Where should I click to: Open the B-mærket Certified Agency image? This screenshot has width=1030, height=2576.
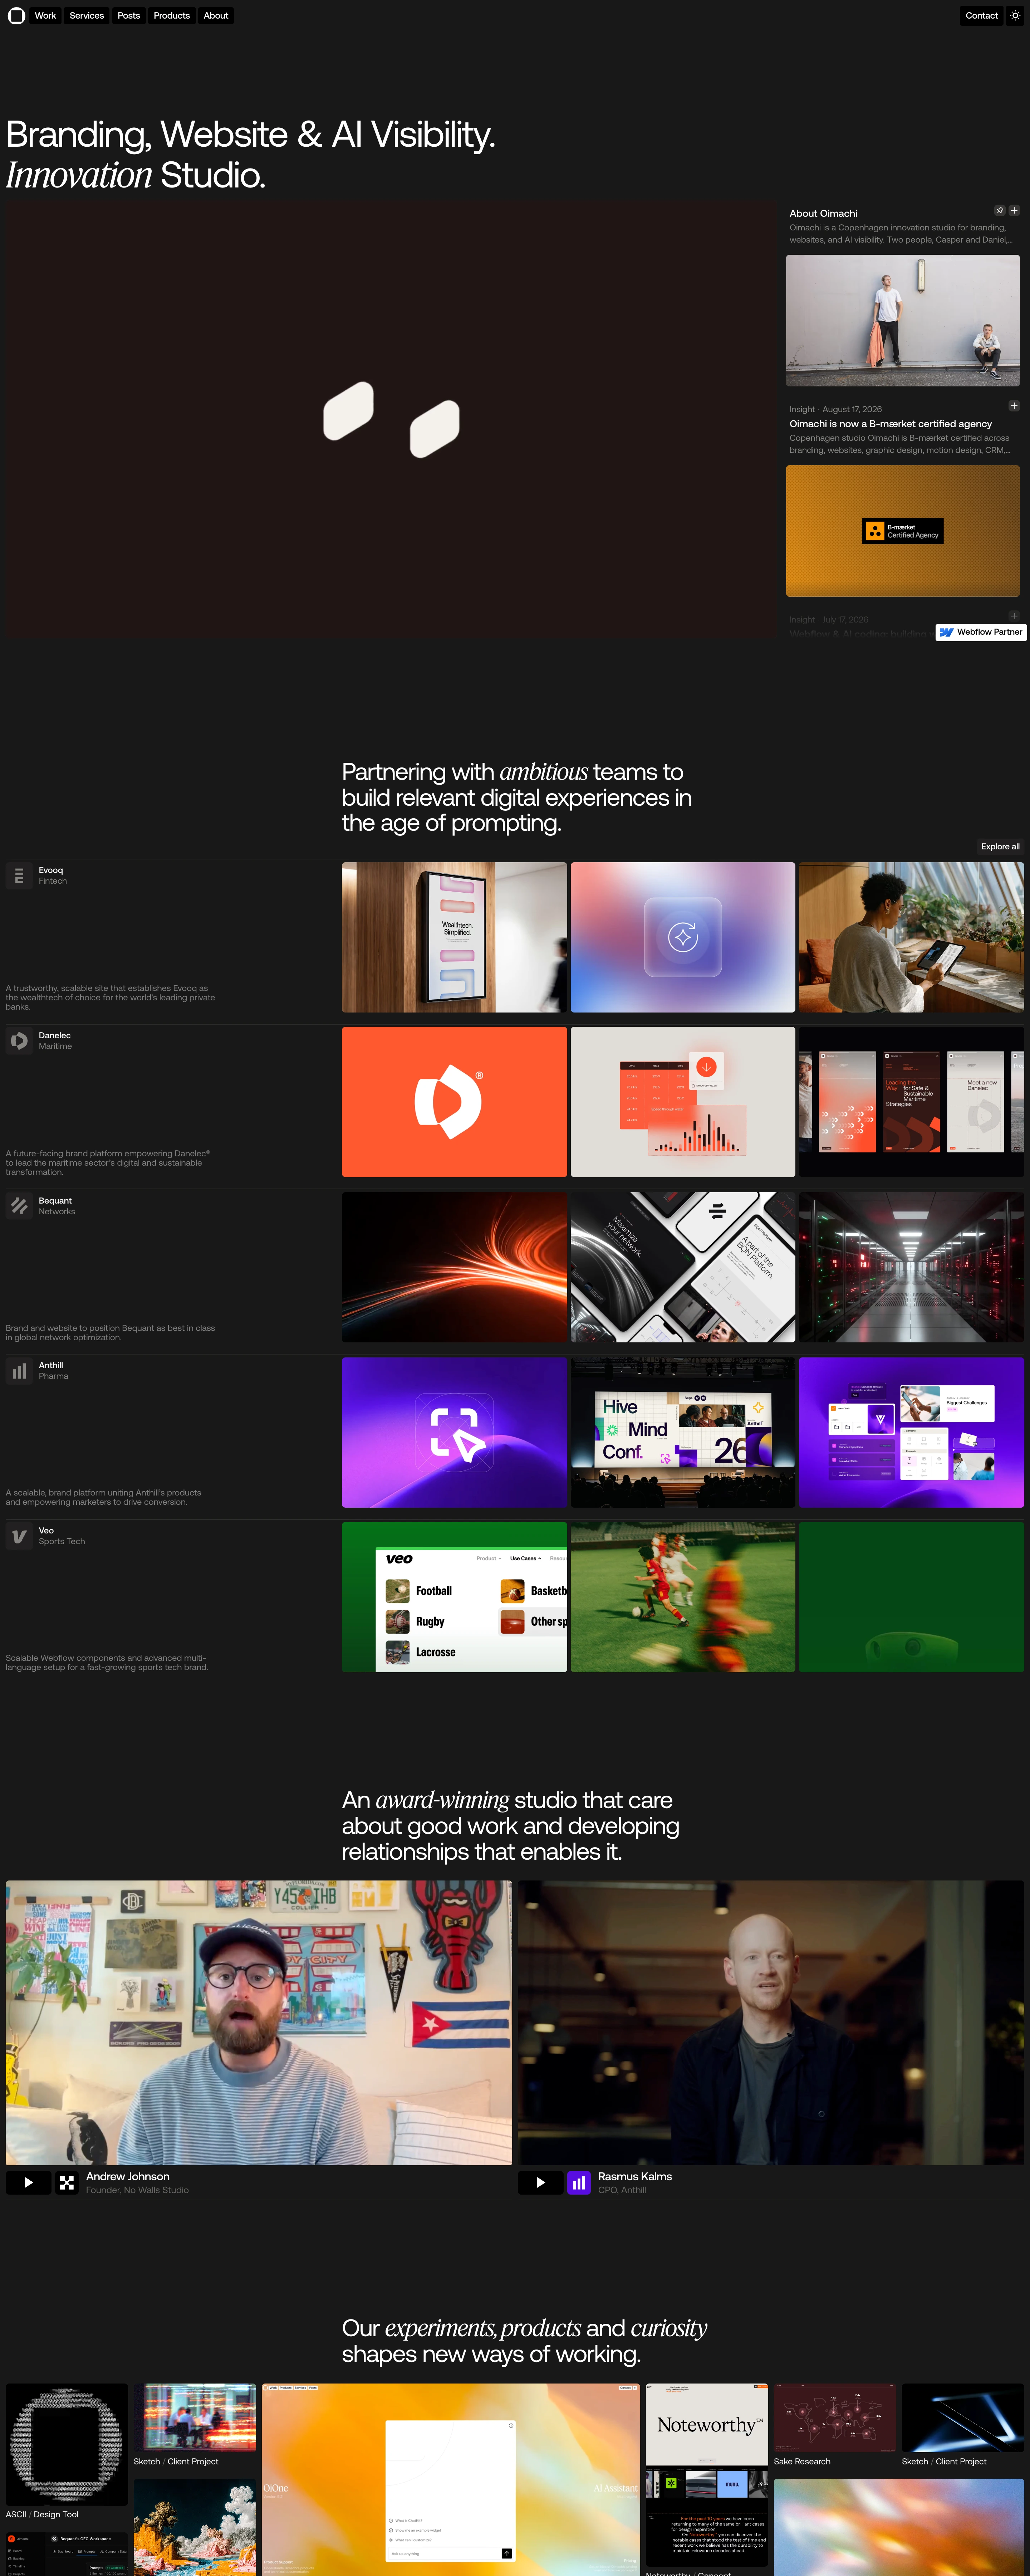tap(903, 531)
